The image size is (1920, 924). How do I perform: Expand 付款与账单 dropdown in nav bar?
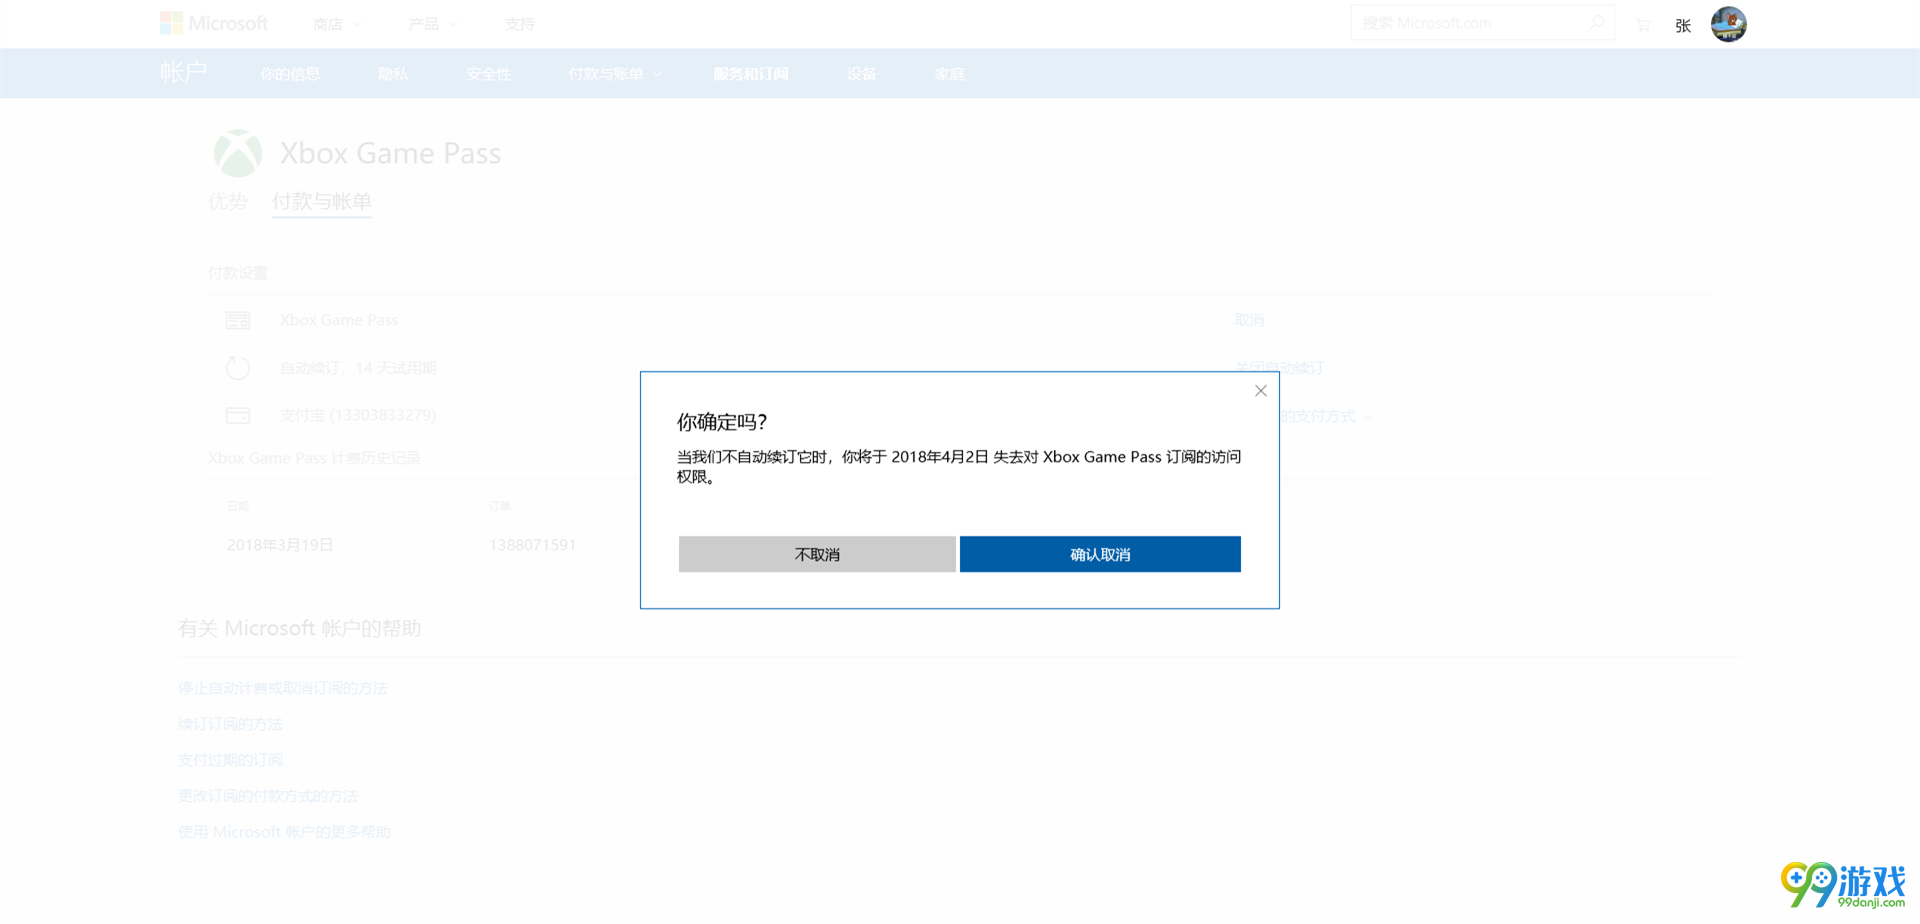pyautogui.click(x=614, y=74)
